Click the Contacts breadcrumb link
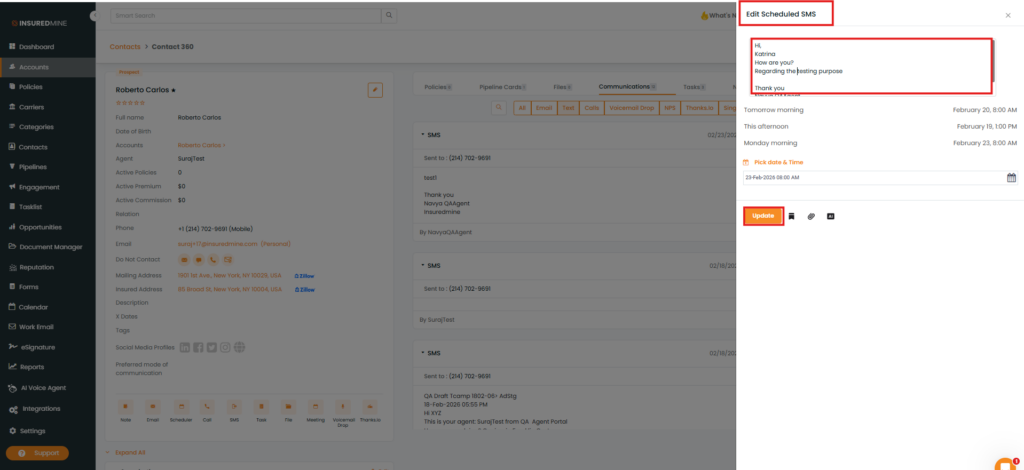1024x470 pixels. (127, 47)
